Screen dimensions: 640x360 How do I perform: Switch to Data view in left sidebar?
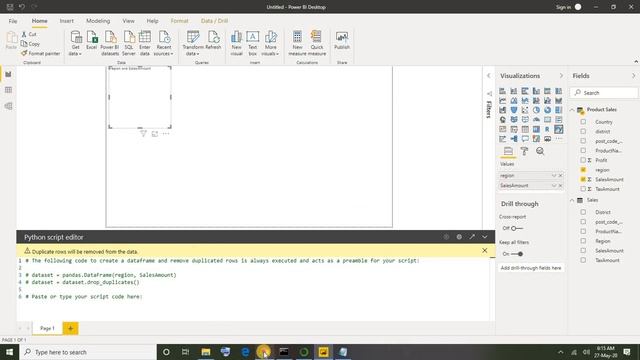[x=8, y=90]
